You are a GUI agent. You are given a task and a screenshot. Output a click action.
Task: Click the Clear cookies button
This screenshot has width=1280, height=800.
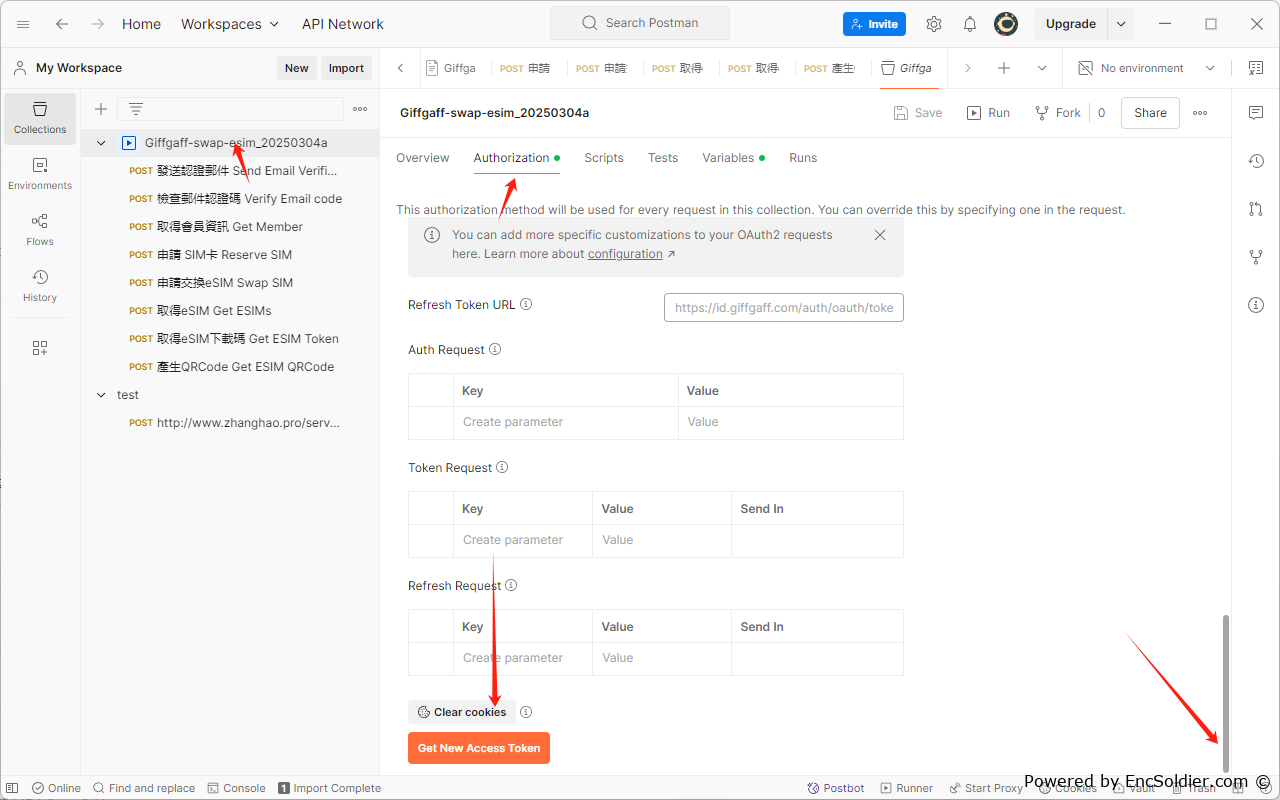pyautogui.click(x=462, y=712)
